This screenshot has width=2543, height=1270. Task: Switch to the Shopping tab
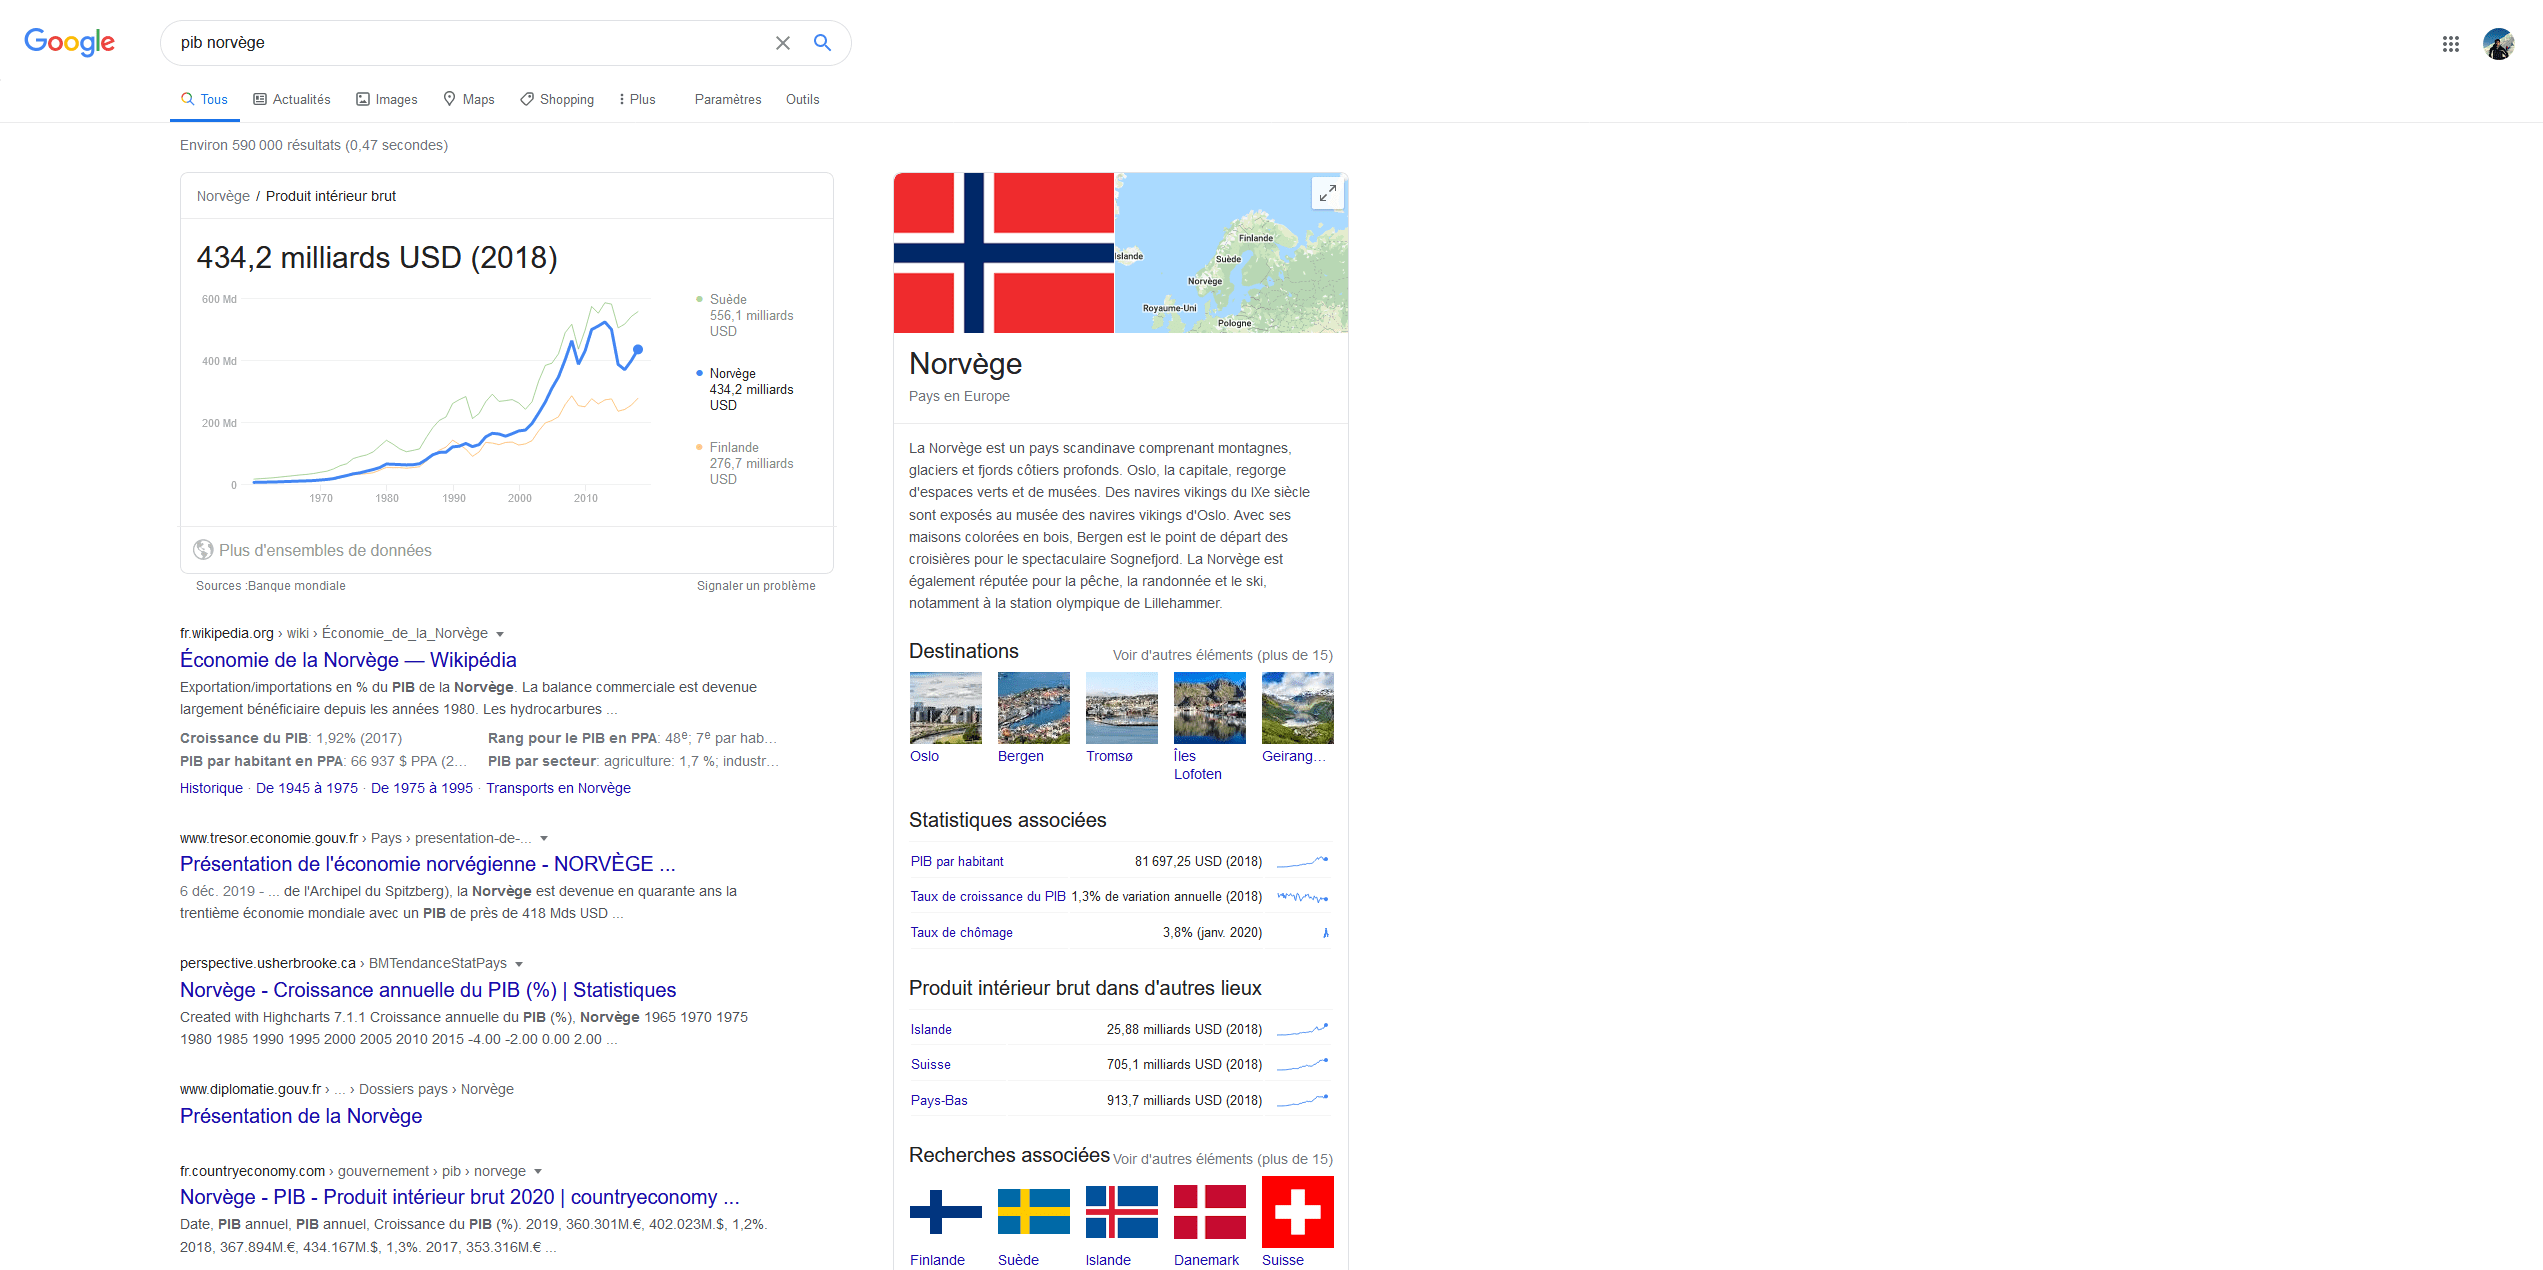pyautogui.click(x=557, y=99)
